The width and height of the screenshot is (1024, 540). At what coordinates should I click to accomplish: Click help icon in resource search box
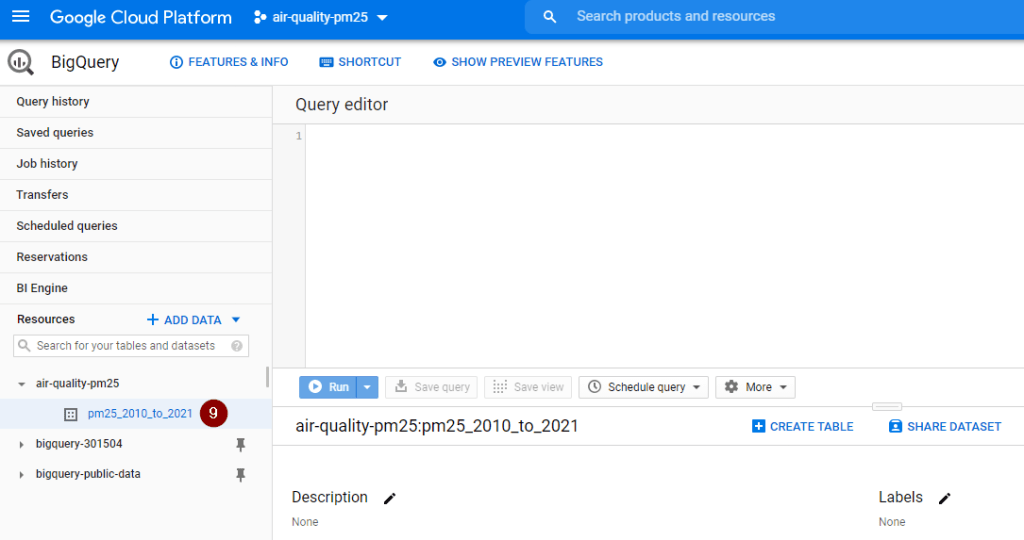(237, 346)
